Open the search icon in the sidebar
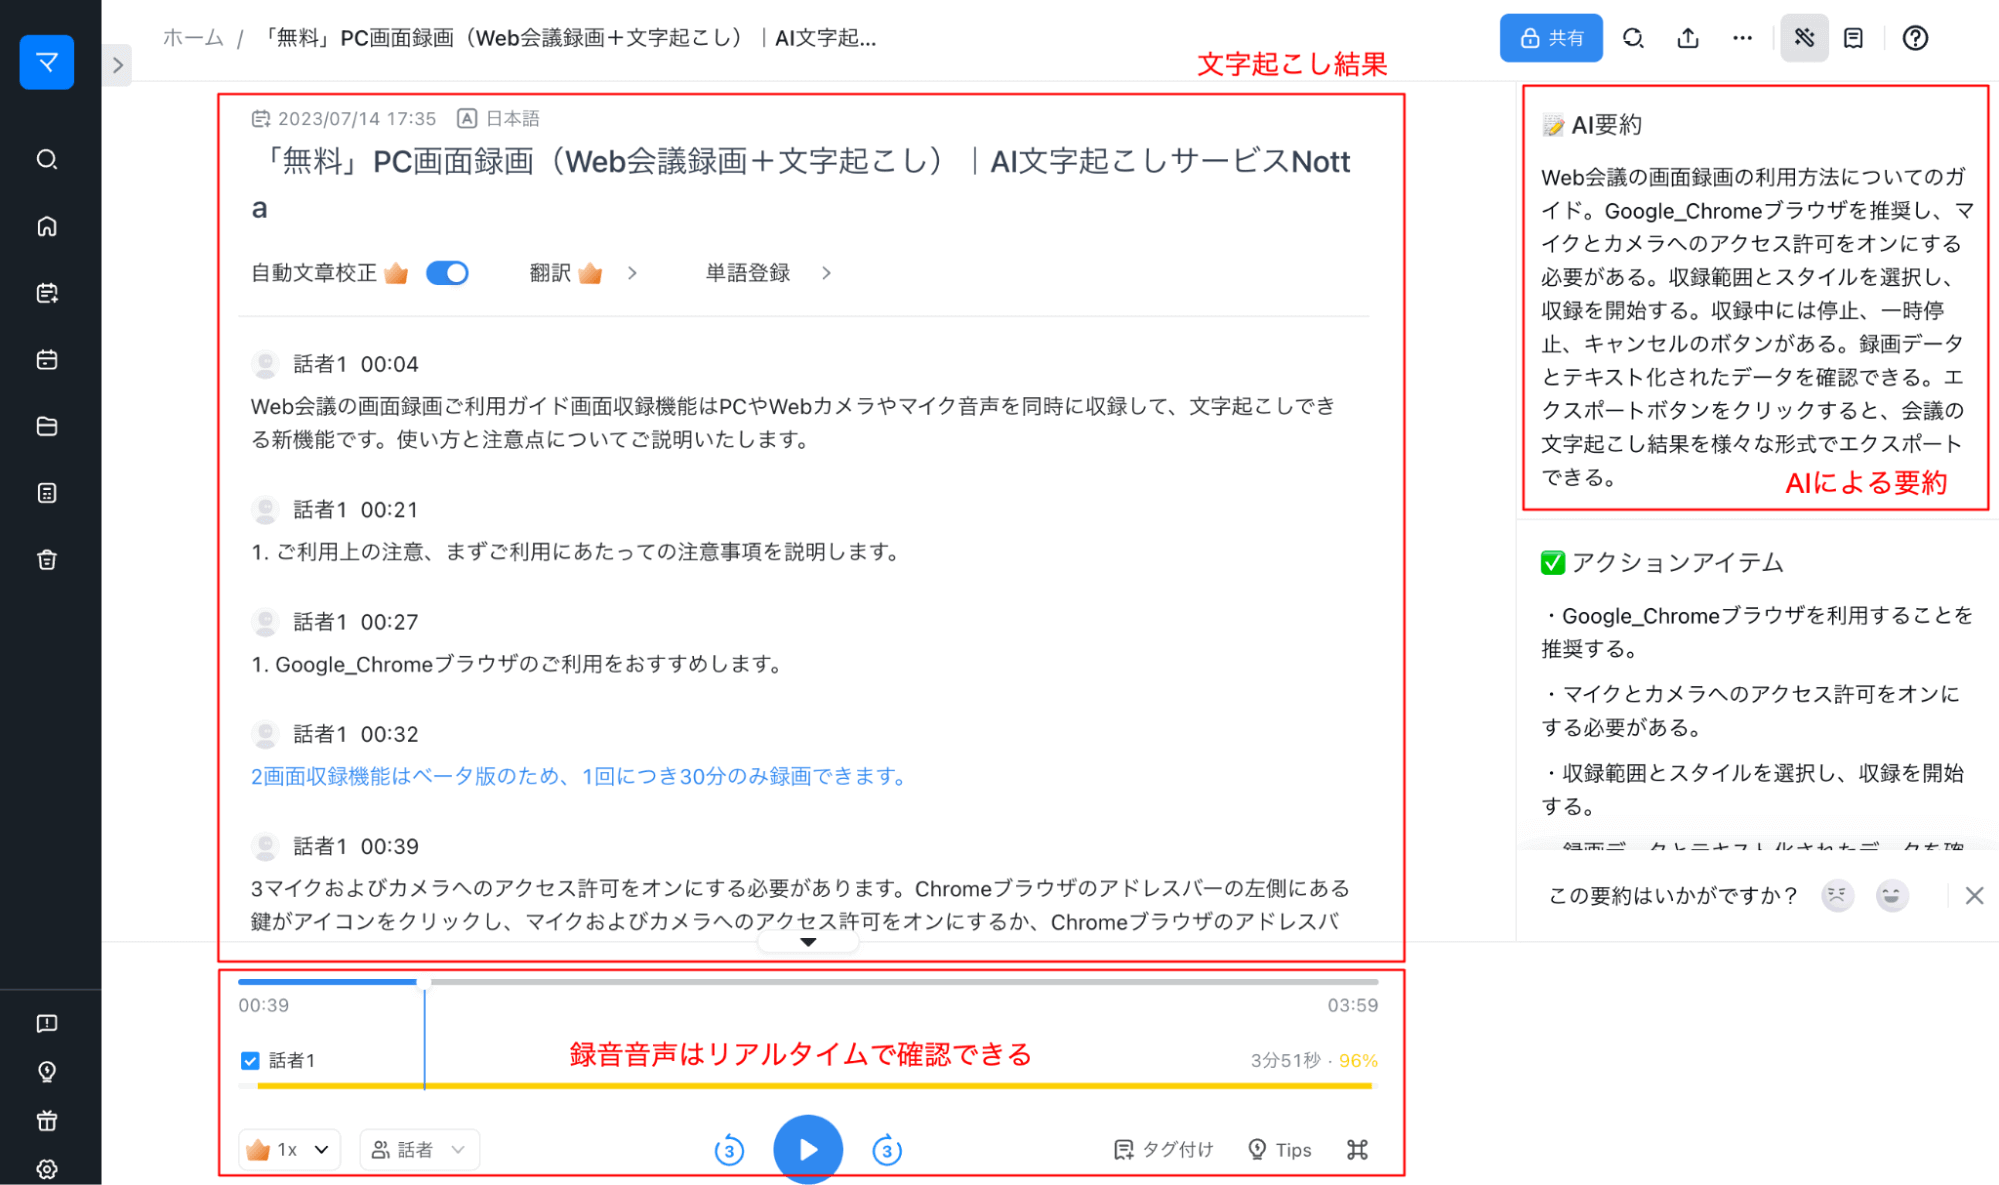Image resolution: width=1999 pixels, height=1185 pixels. 47,159
